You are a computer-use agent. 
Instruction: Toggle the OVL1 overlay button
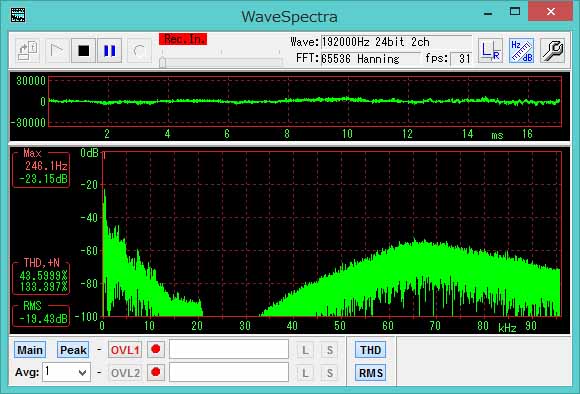point(125,350)
